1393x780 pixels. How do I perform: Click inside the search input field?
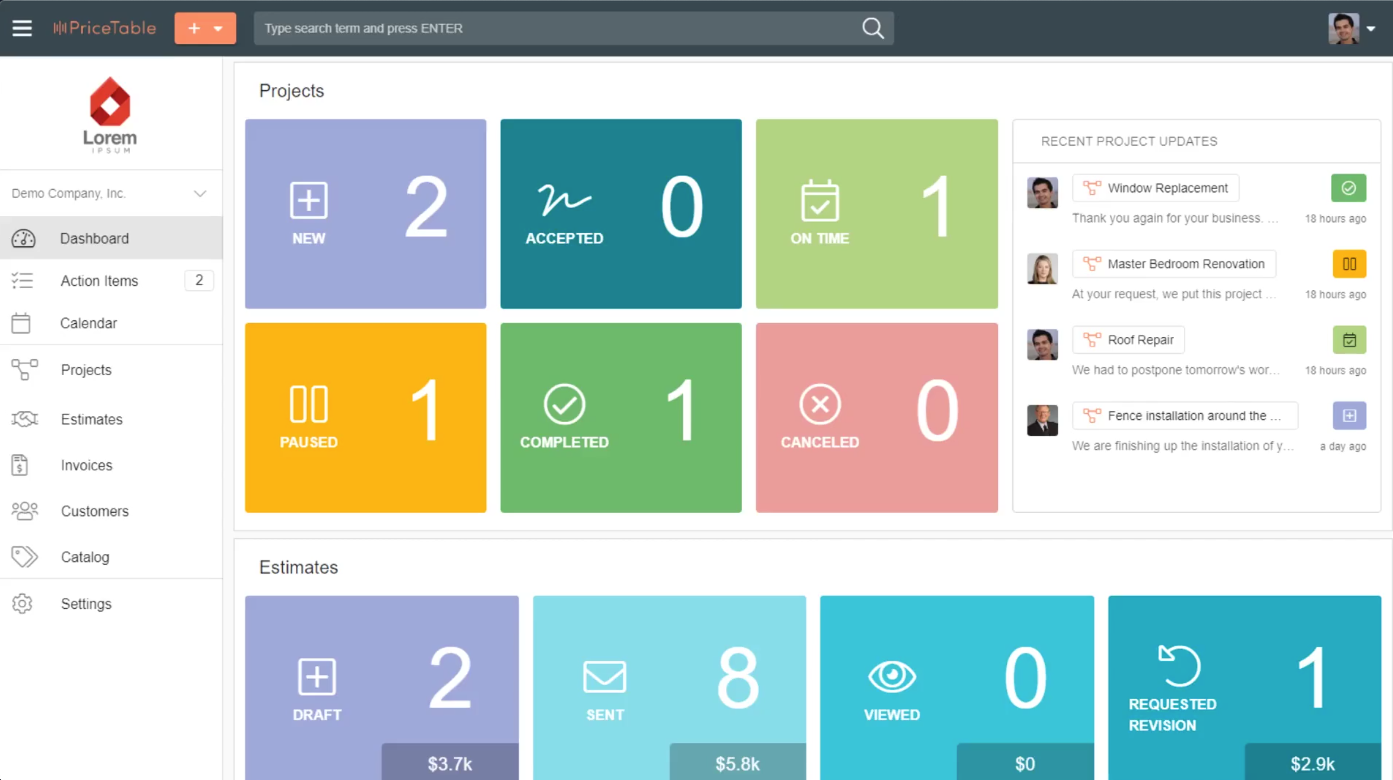550,28
